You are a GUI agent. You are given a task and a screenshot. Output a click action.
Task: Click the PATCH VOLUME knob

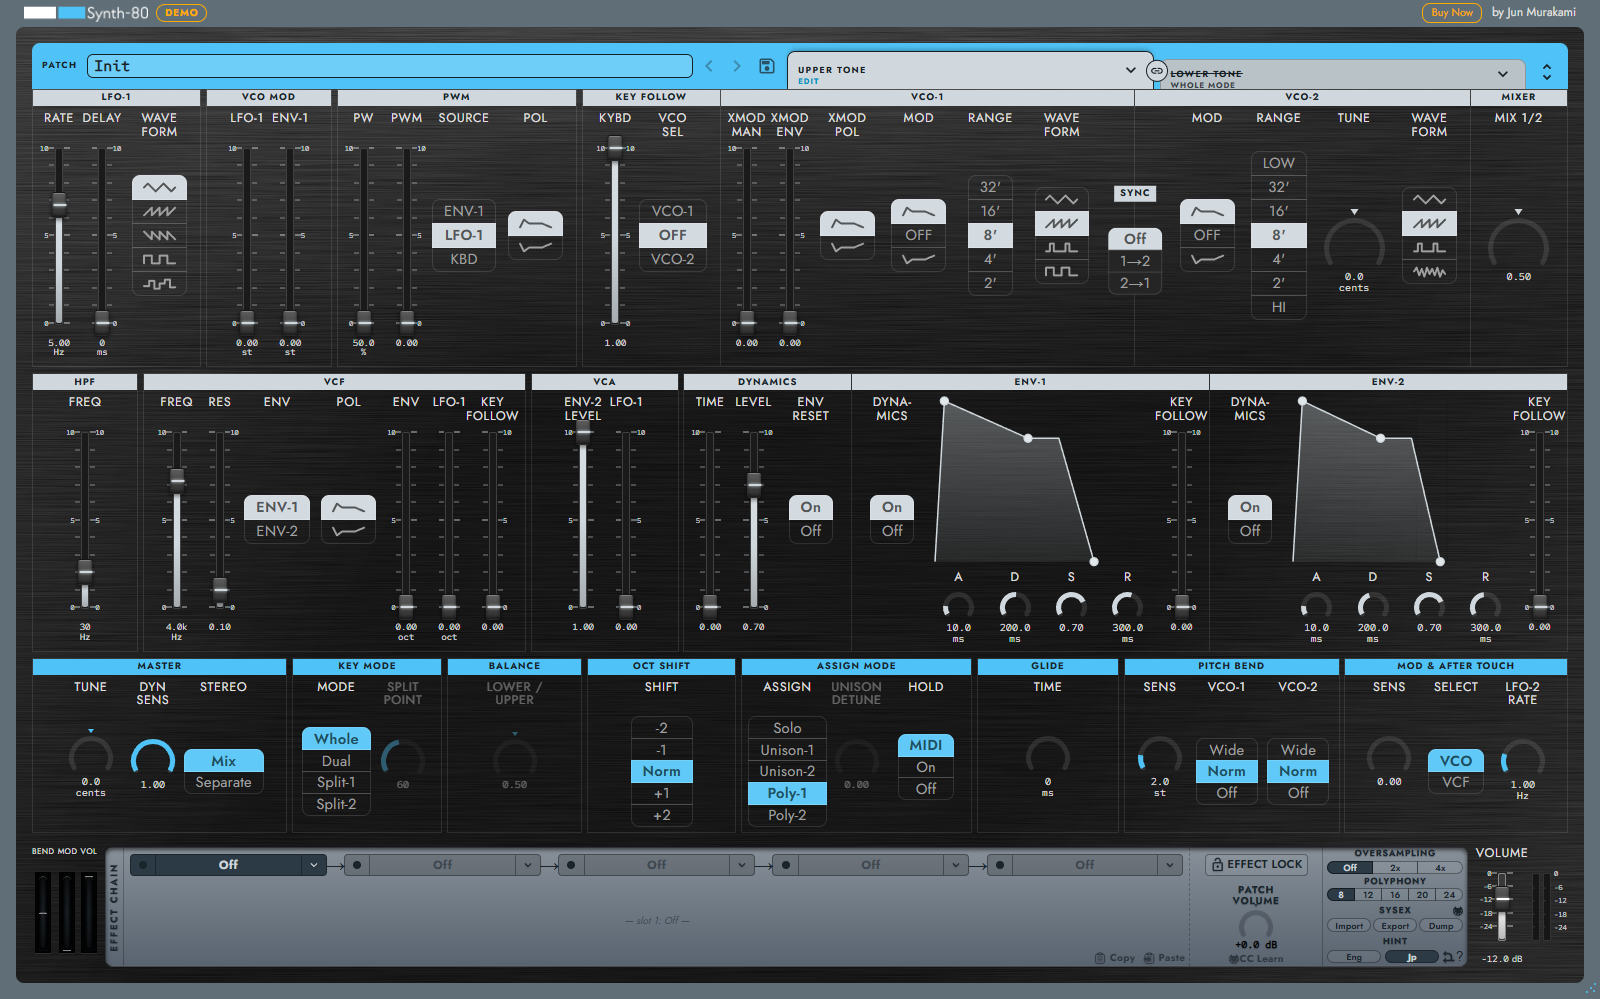coord(1256,924)
